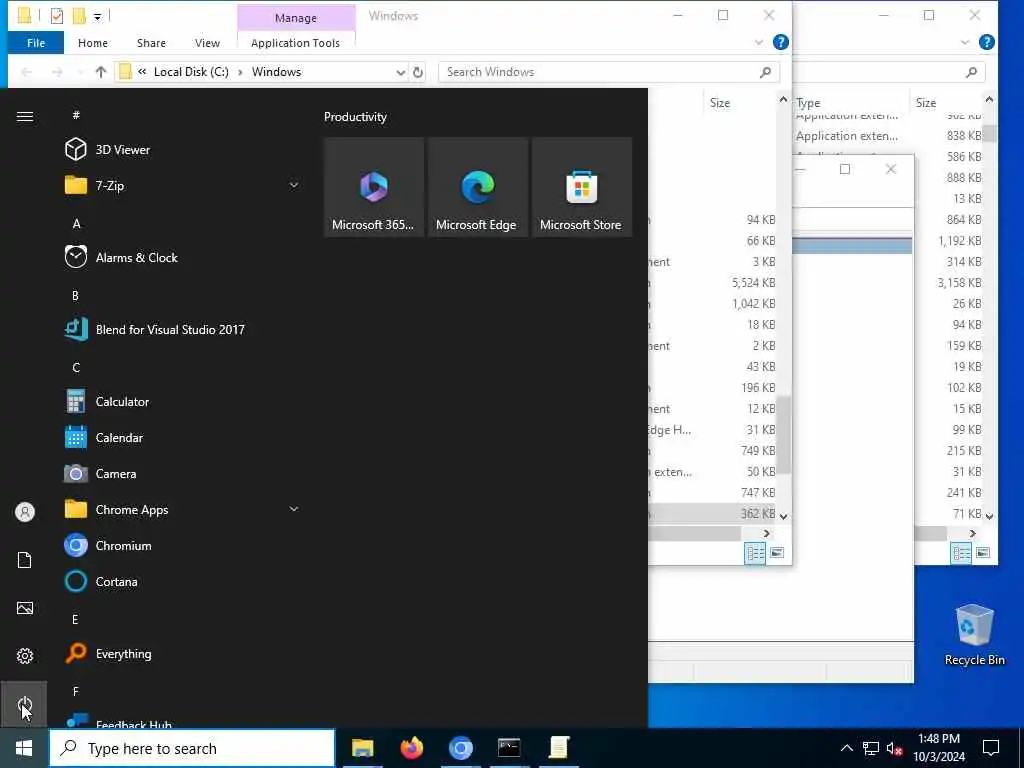Viewport: 1024px width, 768px height.
Task: Expand the 7-Zip folder chevron
Action: pos(294,185)
